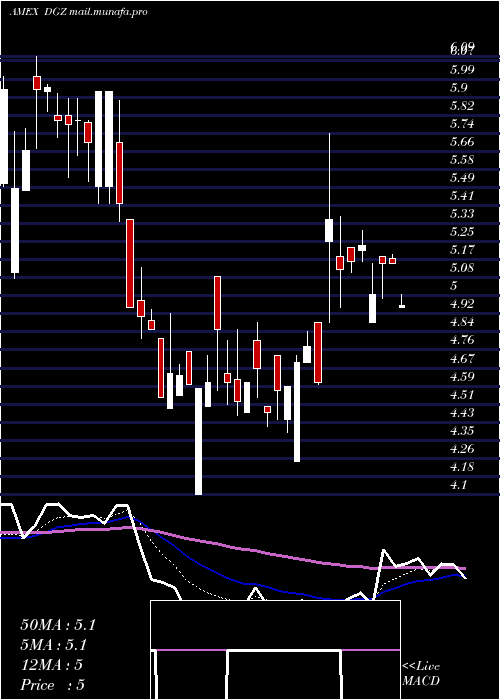
Task: Click the 5.99 price axis label
Action: pos(462,69)
